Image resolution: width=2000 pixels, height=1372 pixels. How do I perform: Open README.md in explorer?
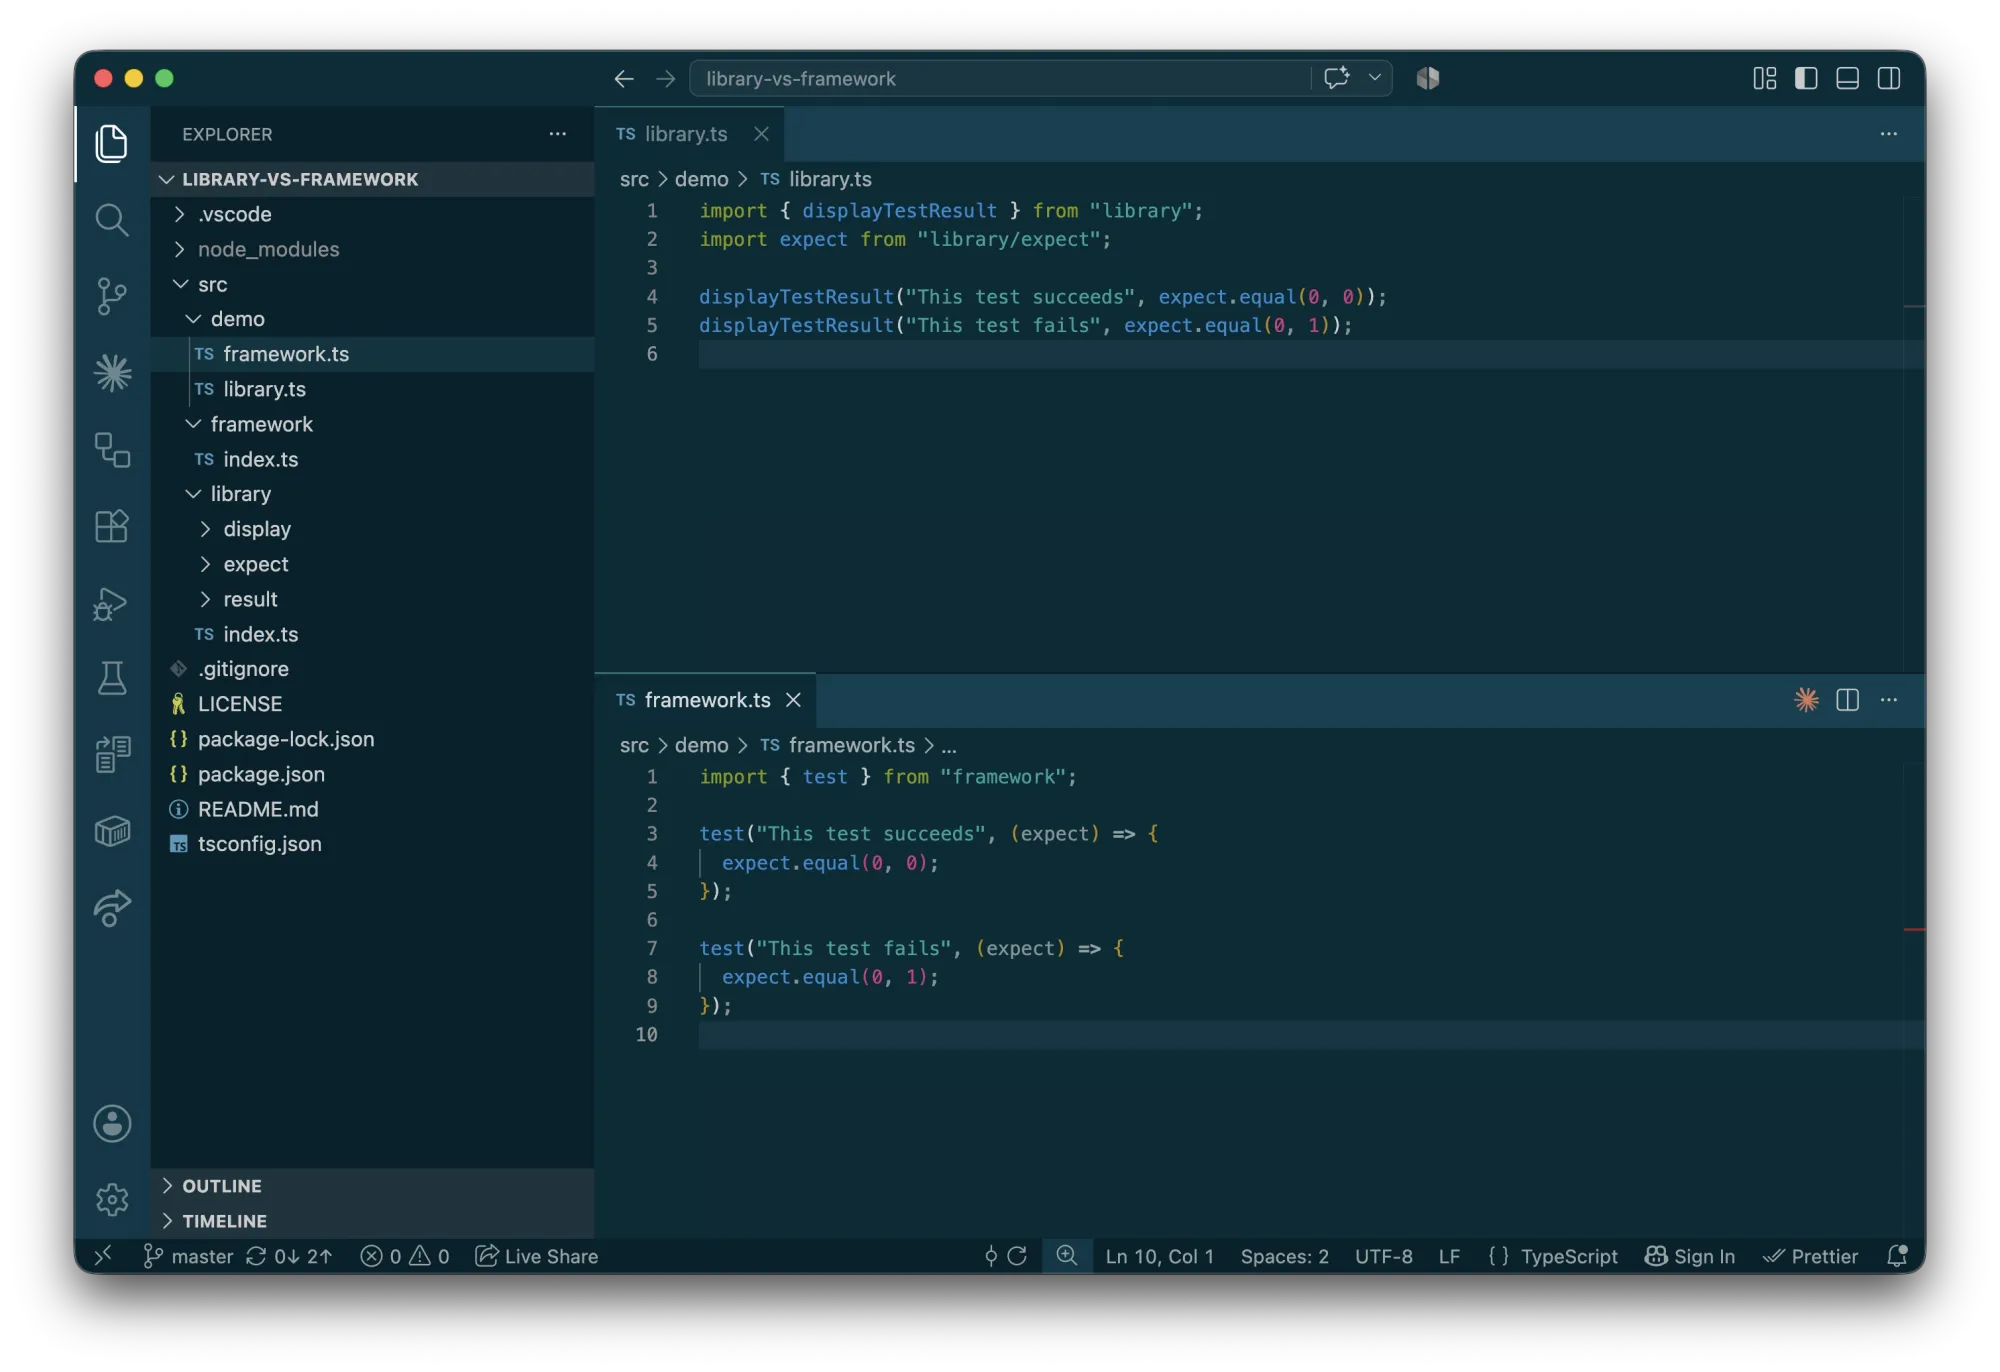(373, 809)
